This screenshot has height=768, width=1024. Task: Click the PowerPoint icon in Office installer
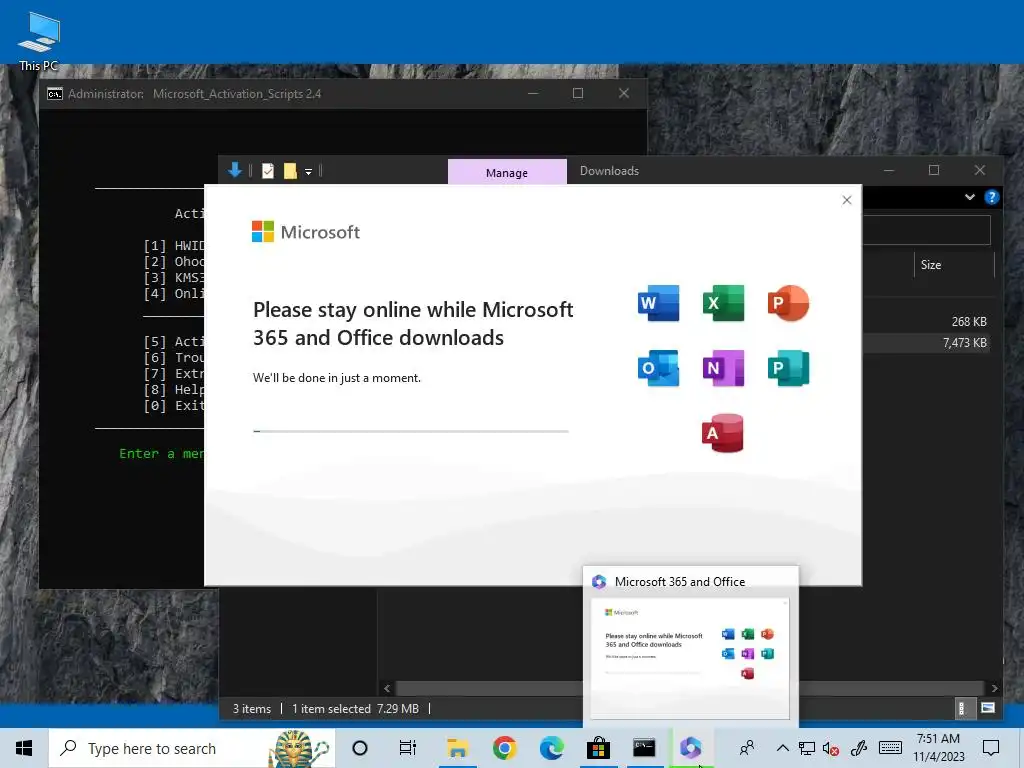(x=788, y=303)
